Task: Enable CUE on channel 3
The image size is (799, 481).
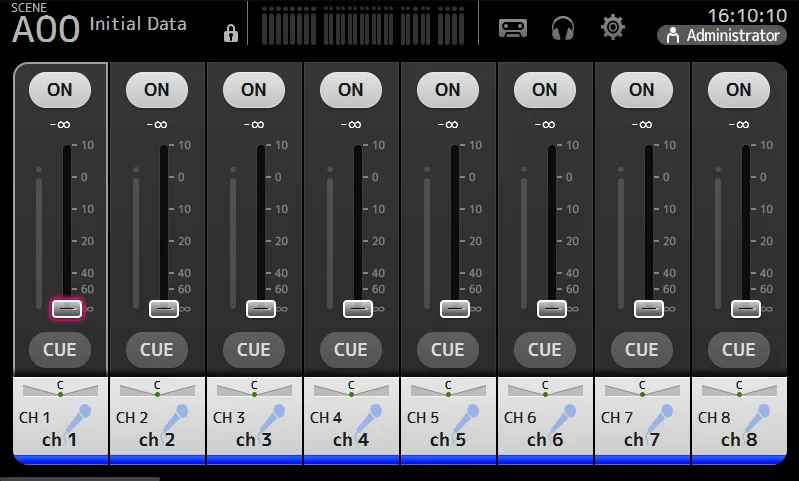Action: 254,350
